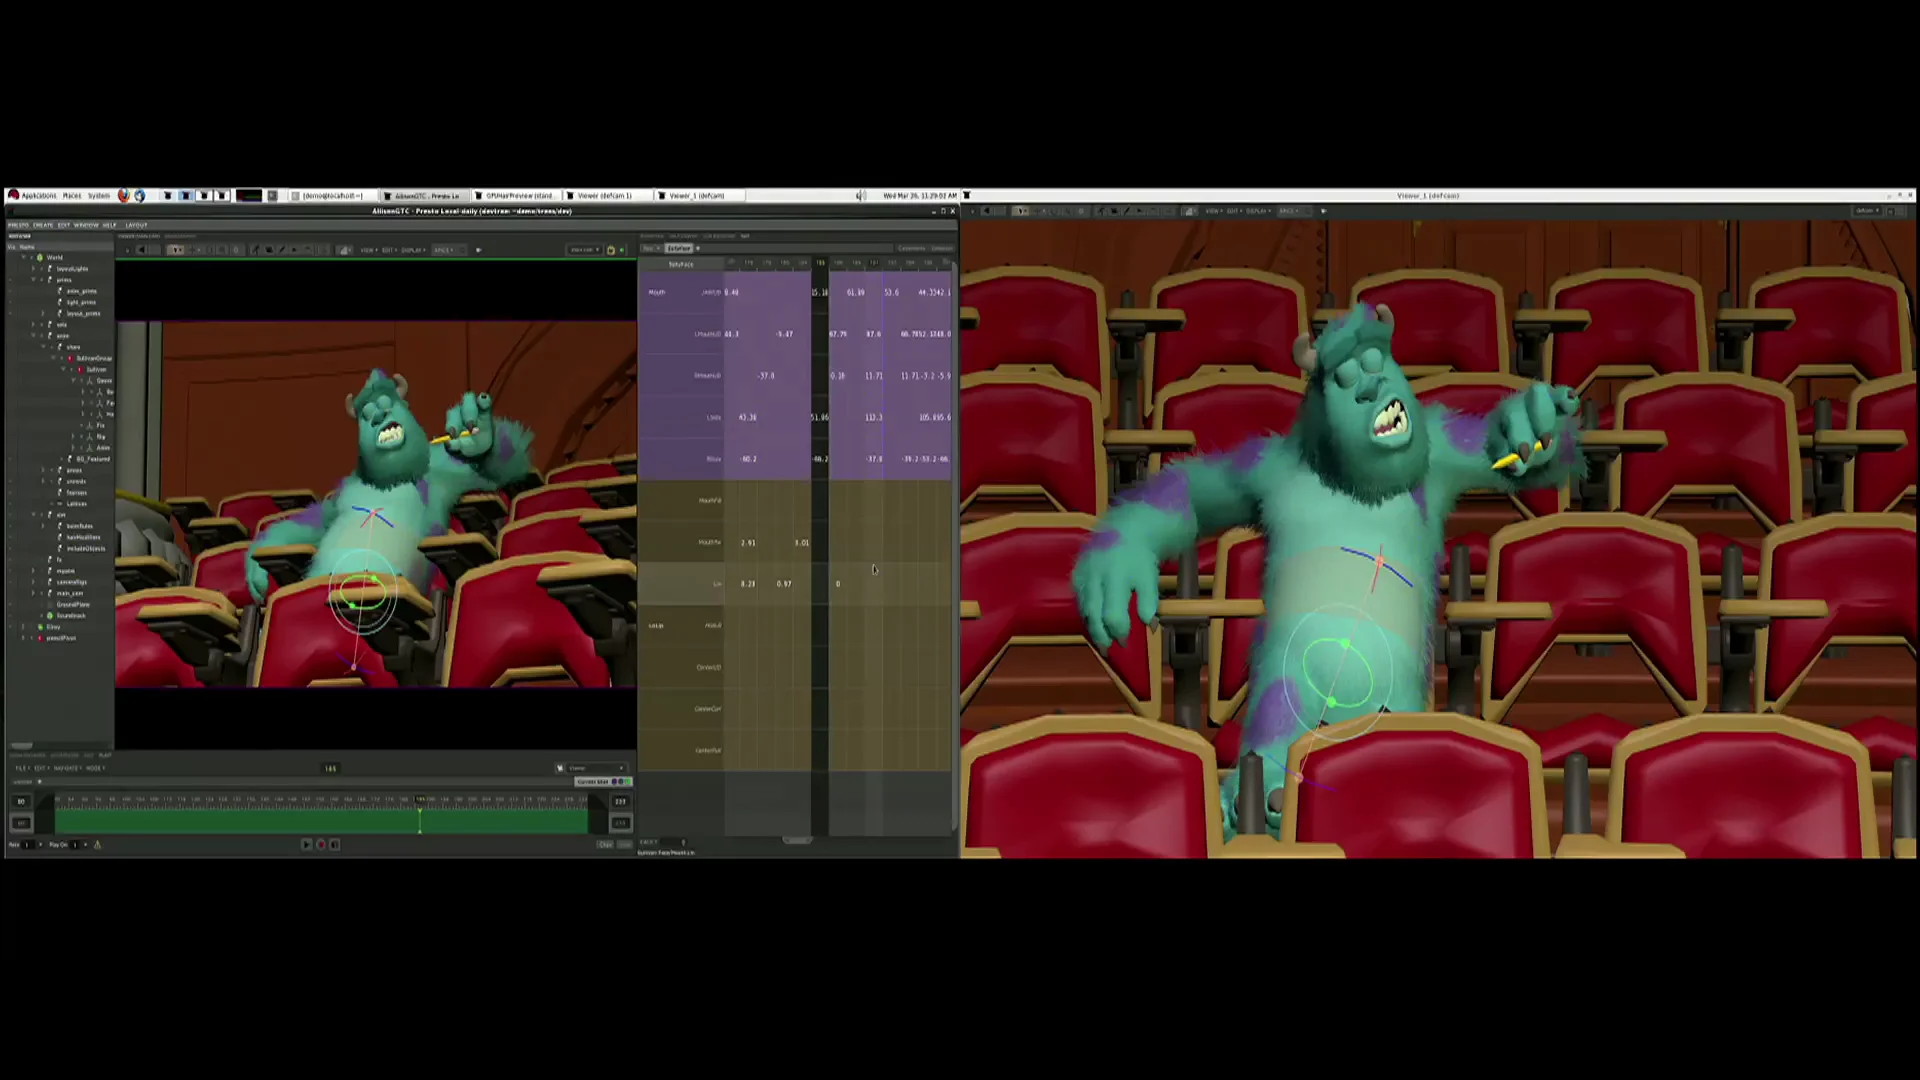Collapse the World tree node

tap(24, 257)
